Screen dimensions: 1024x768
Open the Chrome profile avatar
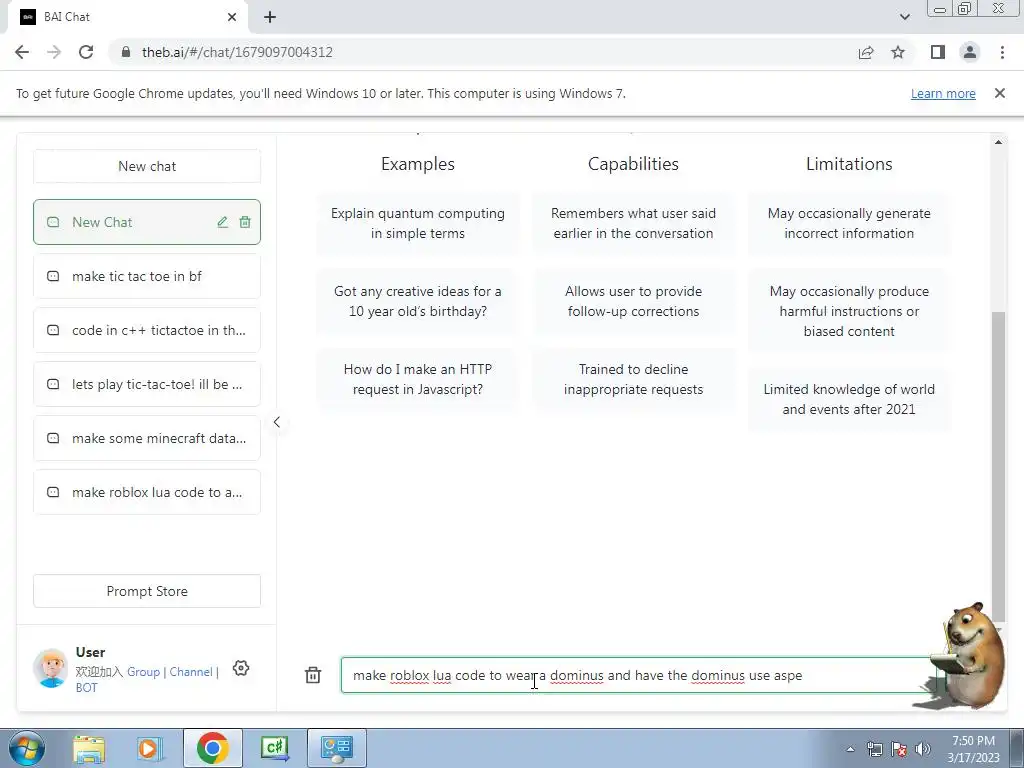[x=970, y=52]
